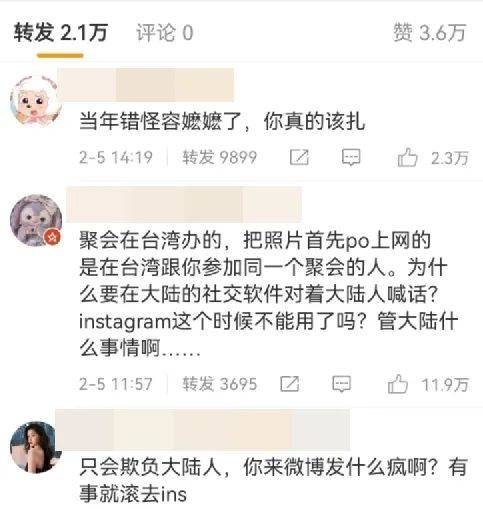This screenshot has height=509, width=483.
Task: Click 转发 3695 on the second comment
Action: [x=220, y=384]
